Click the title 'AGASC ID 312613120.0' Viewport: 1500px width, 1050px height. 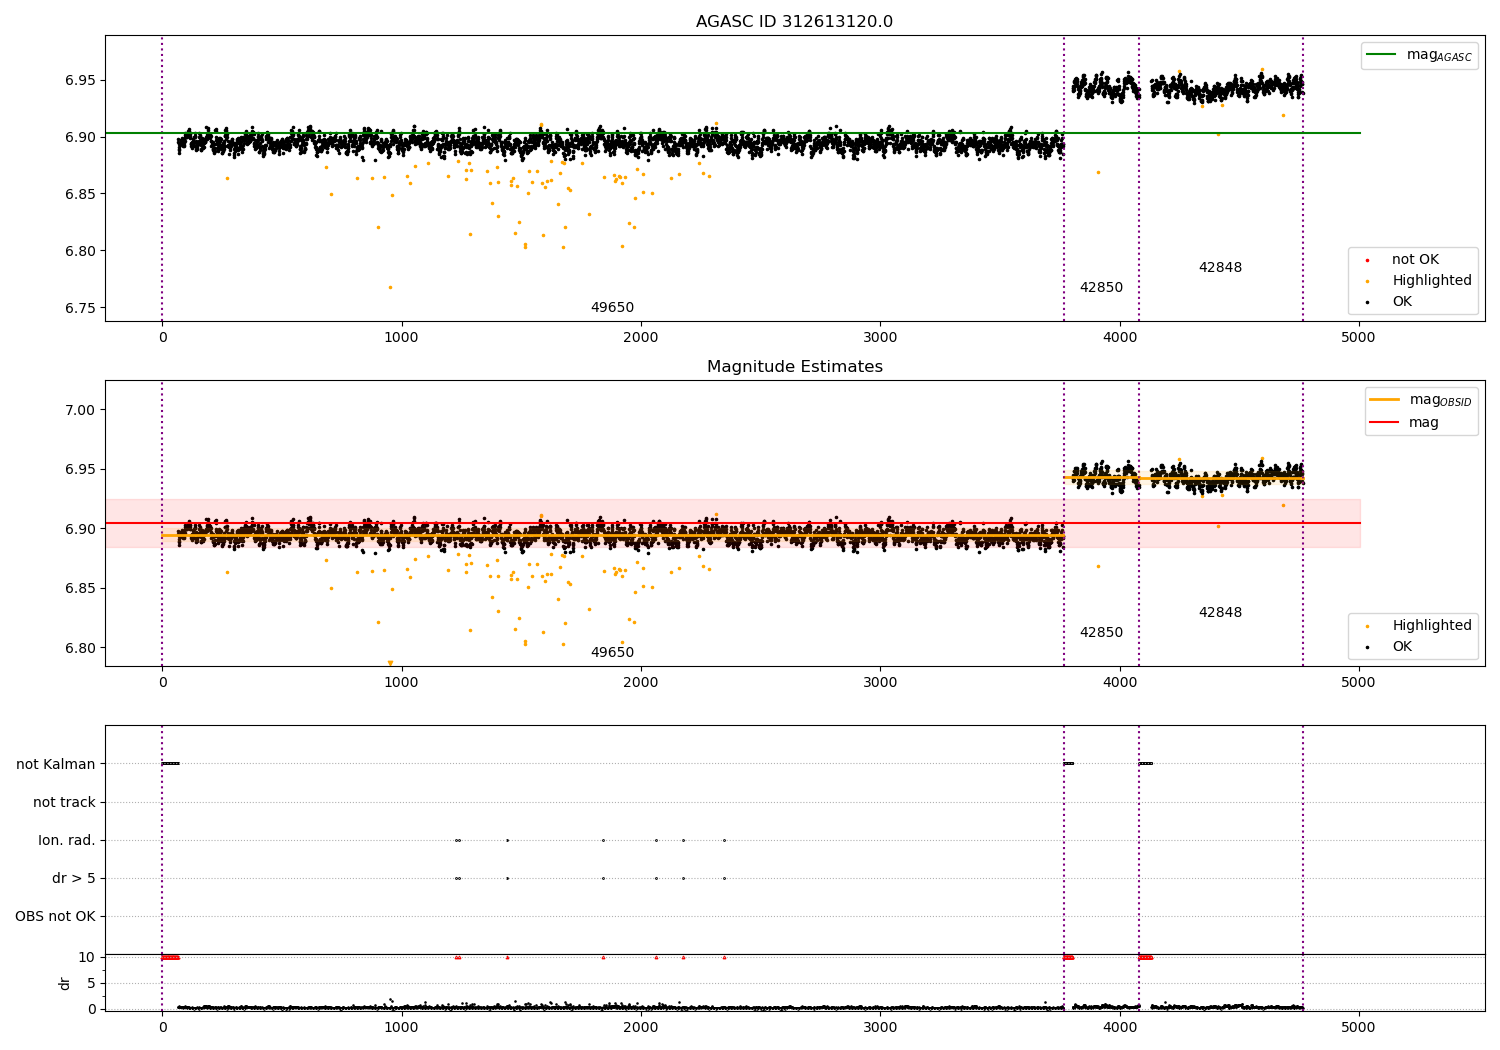[794, 22]
